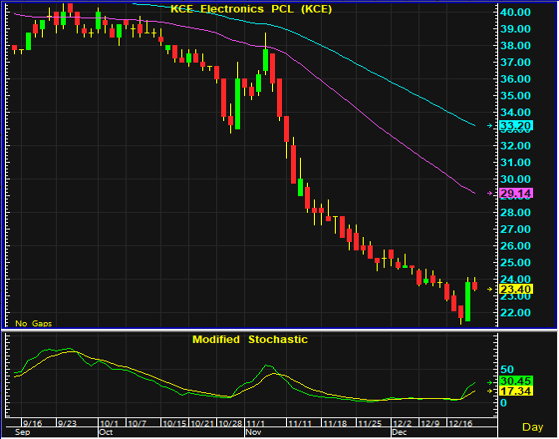Click the 10/7 date on time axis
This screenshot has width=559, height=439.
point(137,424)
